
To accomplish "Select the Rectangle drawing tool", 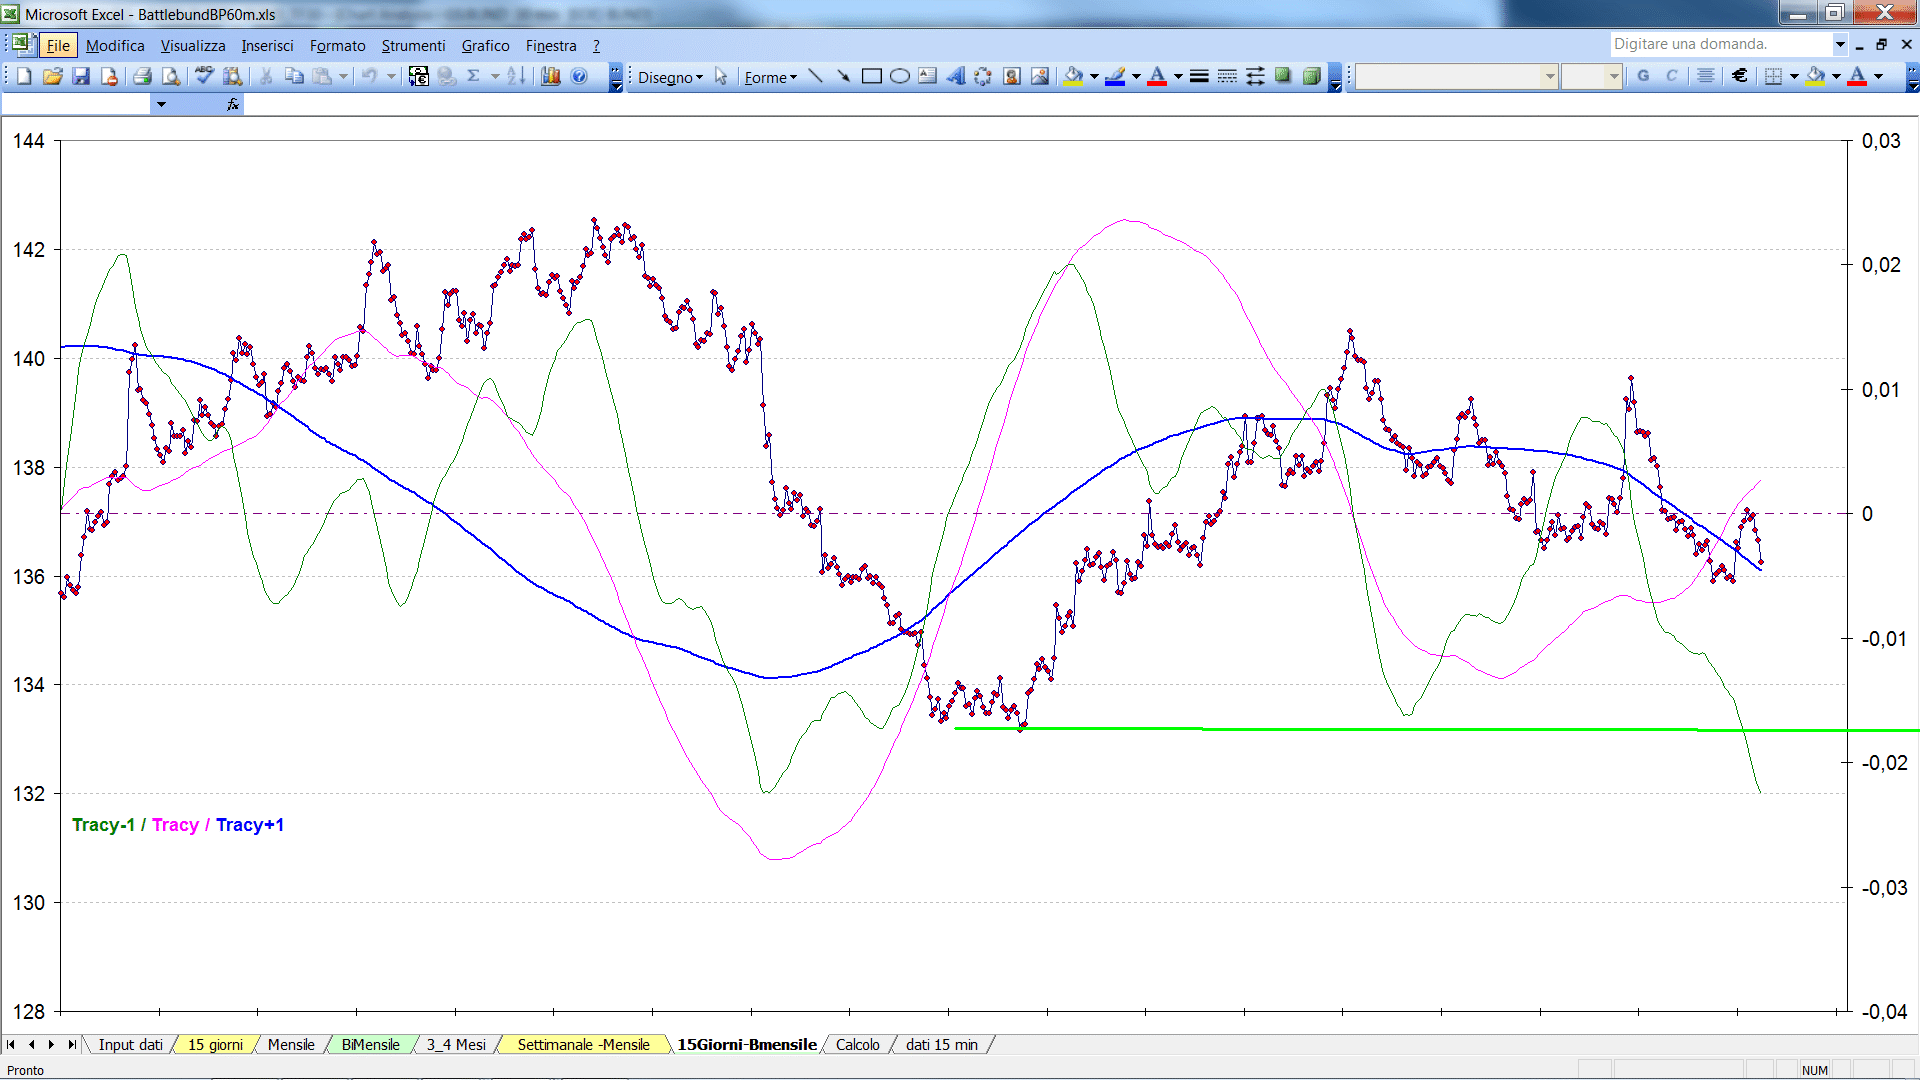I will tap(871, 76).
